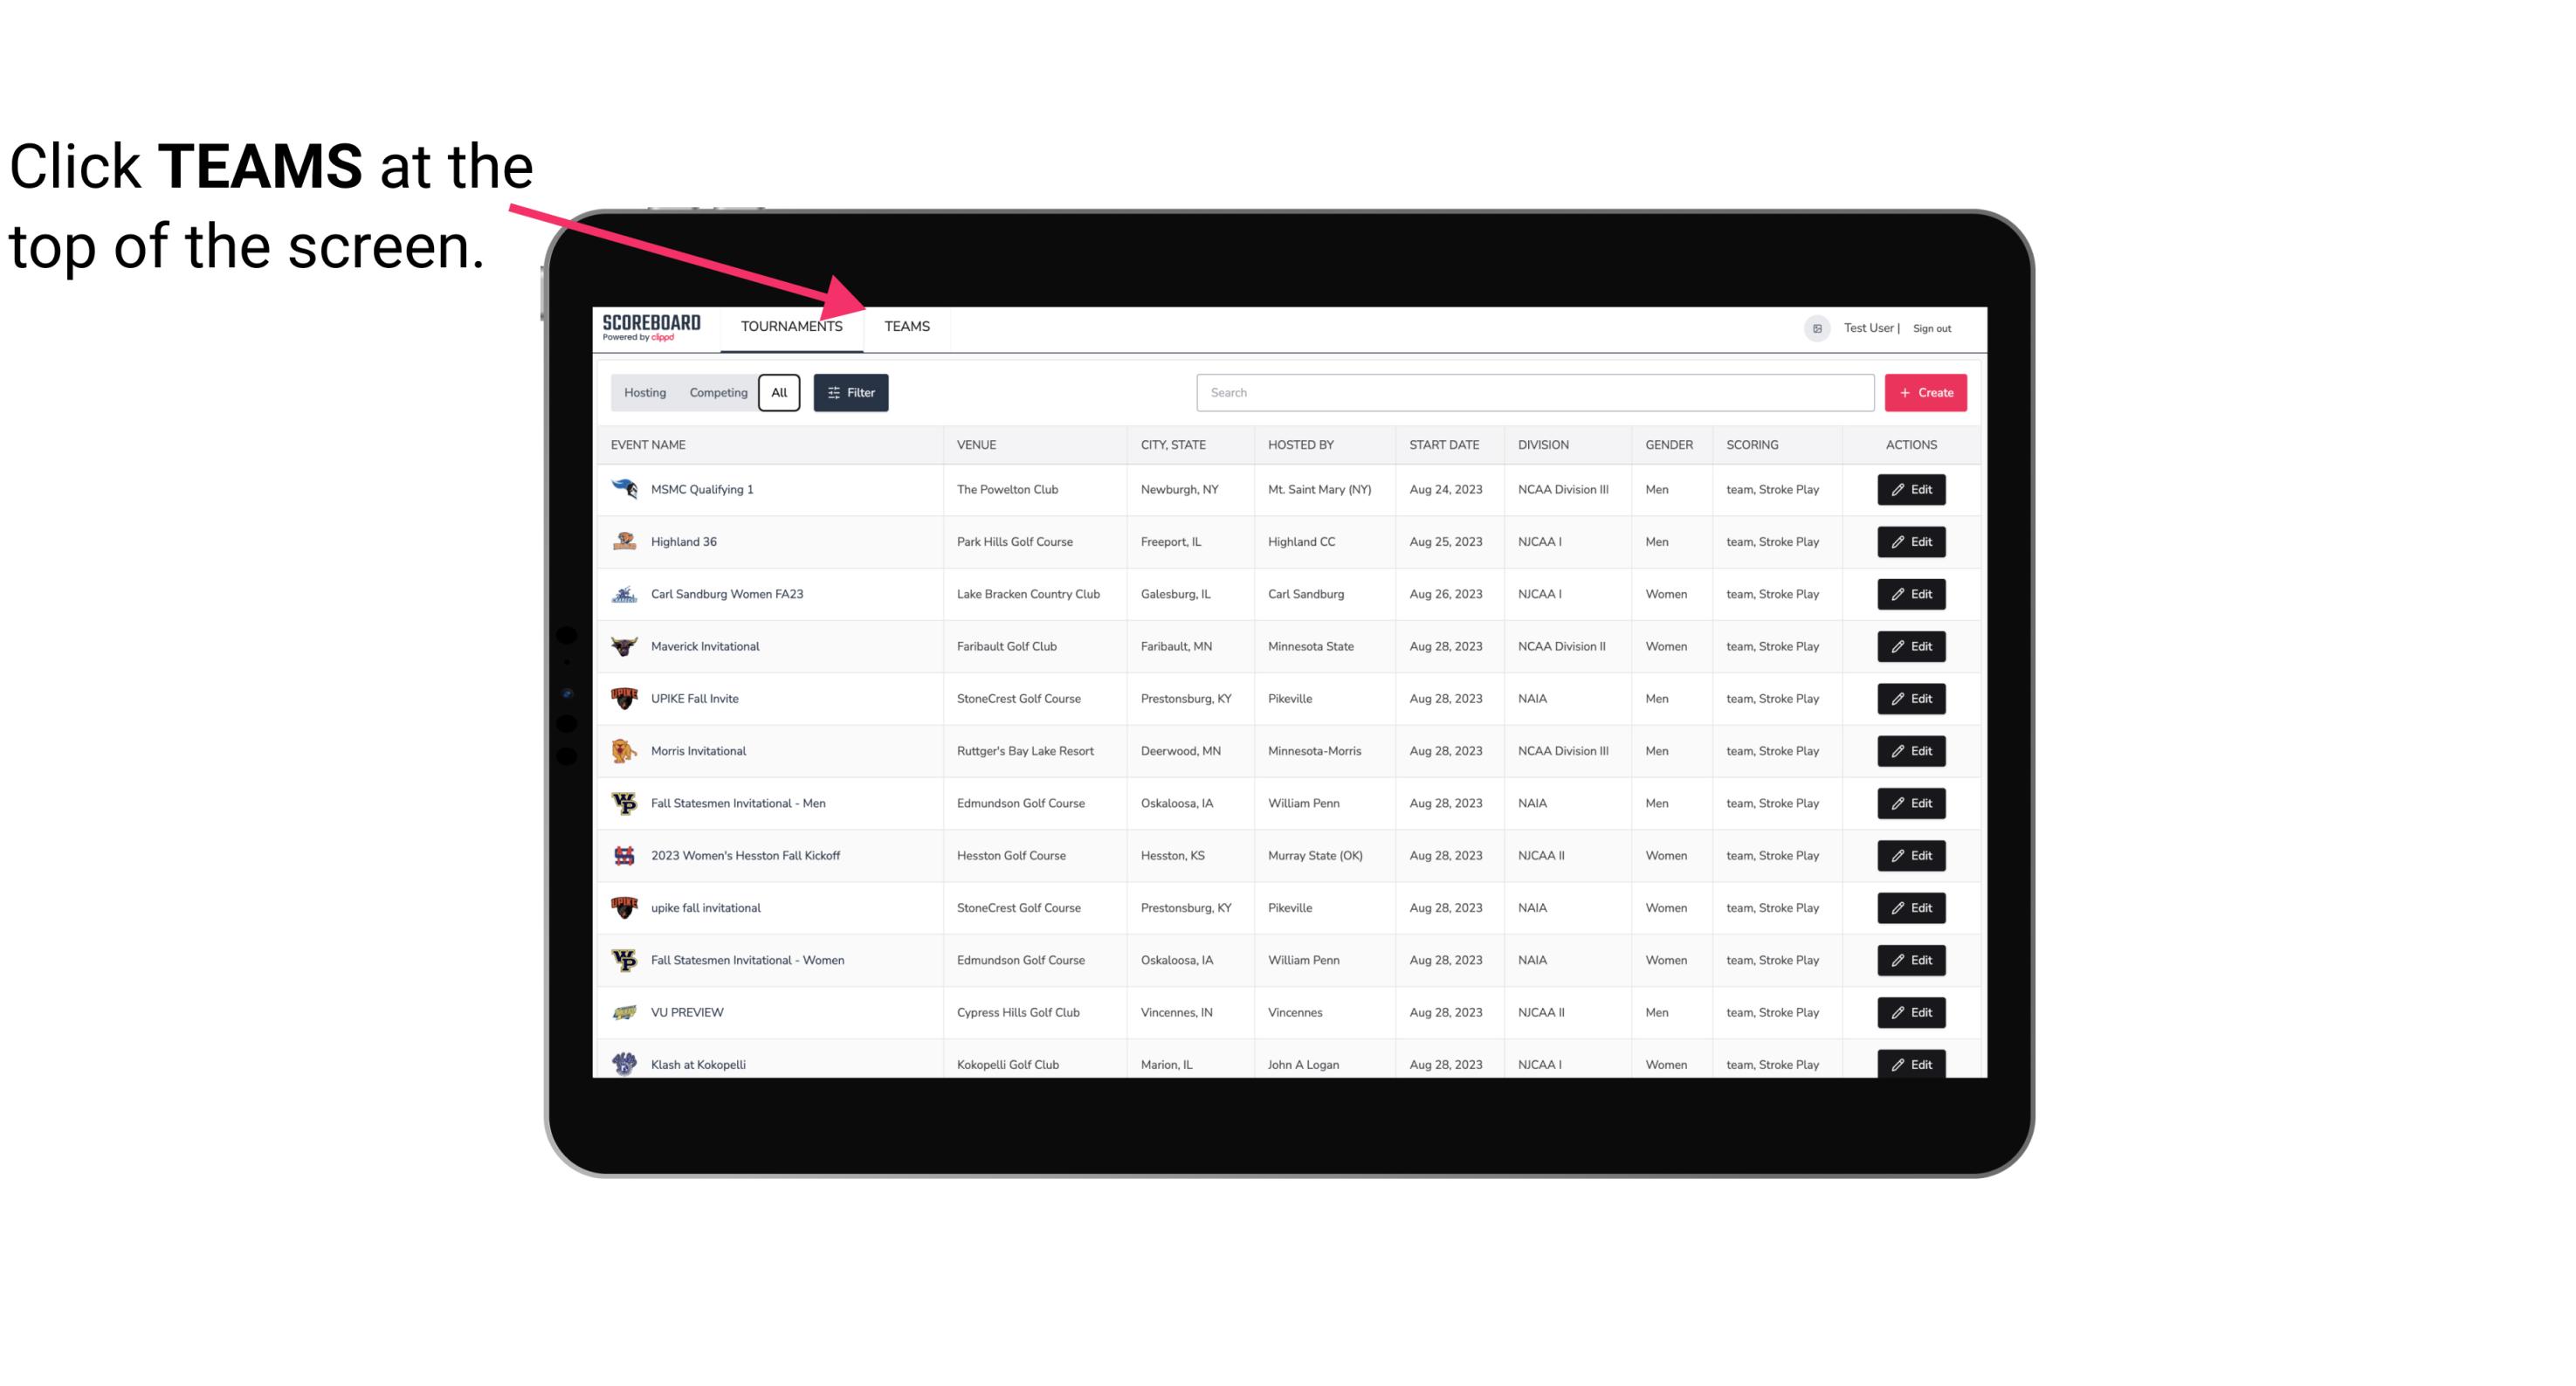Toggle the Competing filter button
The width and height of the screenshot is (2576, 1386).
[715, 393]
